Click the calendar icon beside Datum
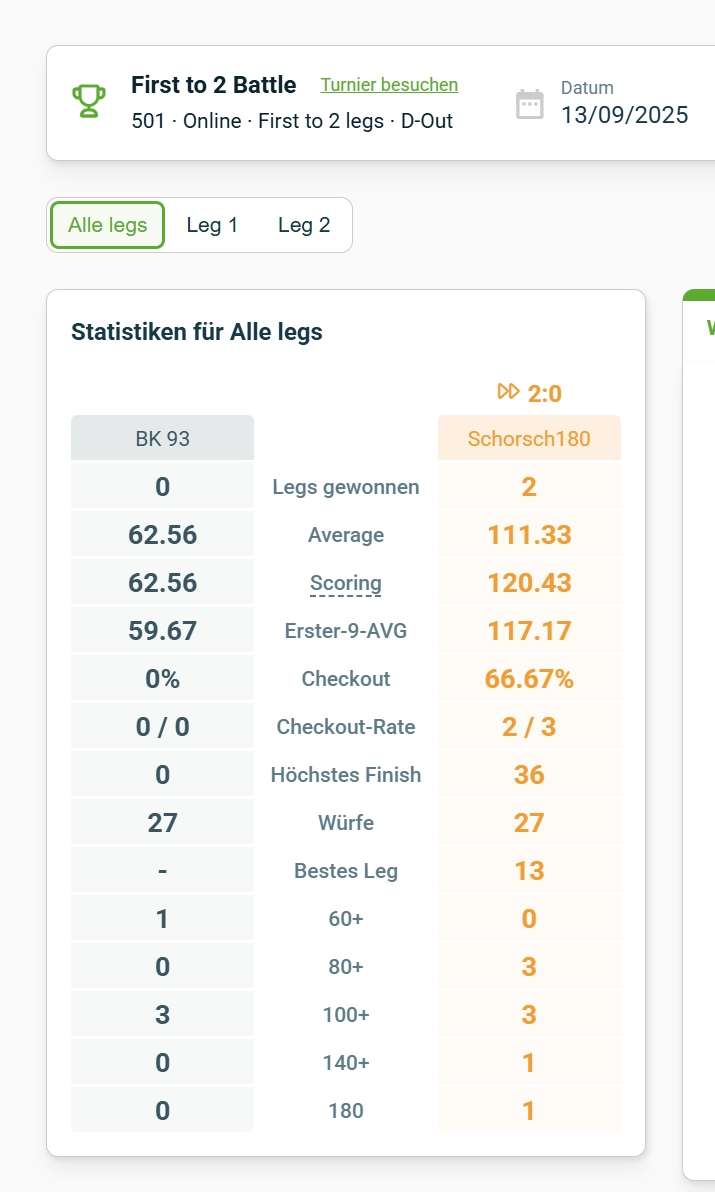The height and width of the screenshot is (1192, 715). pos(530,104)
